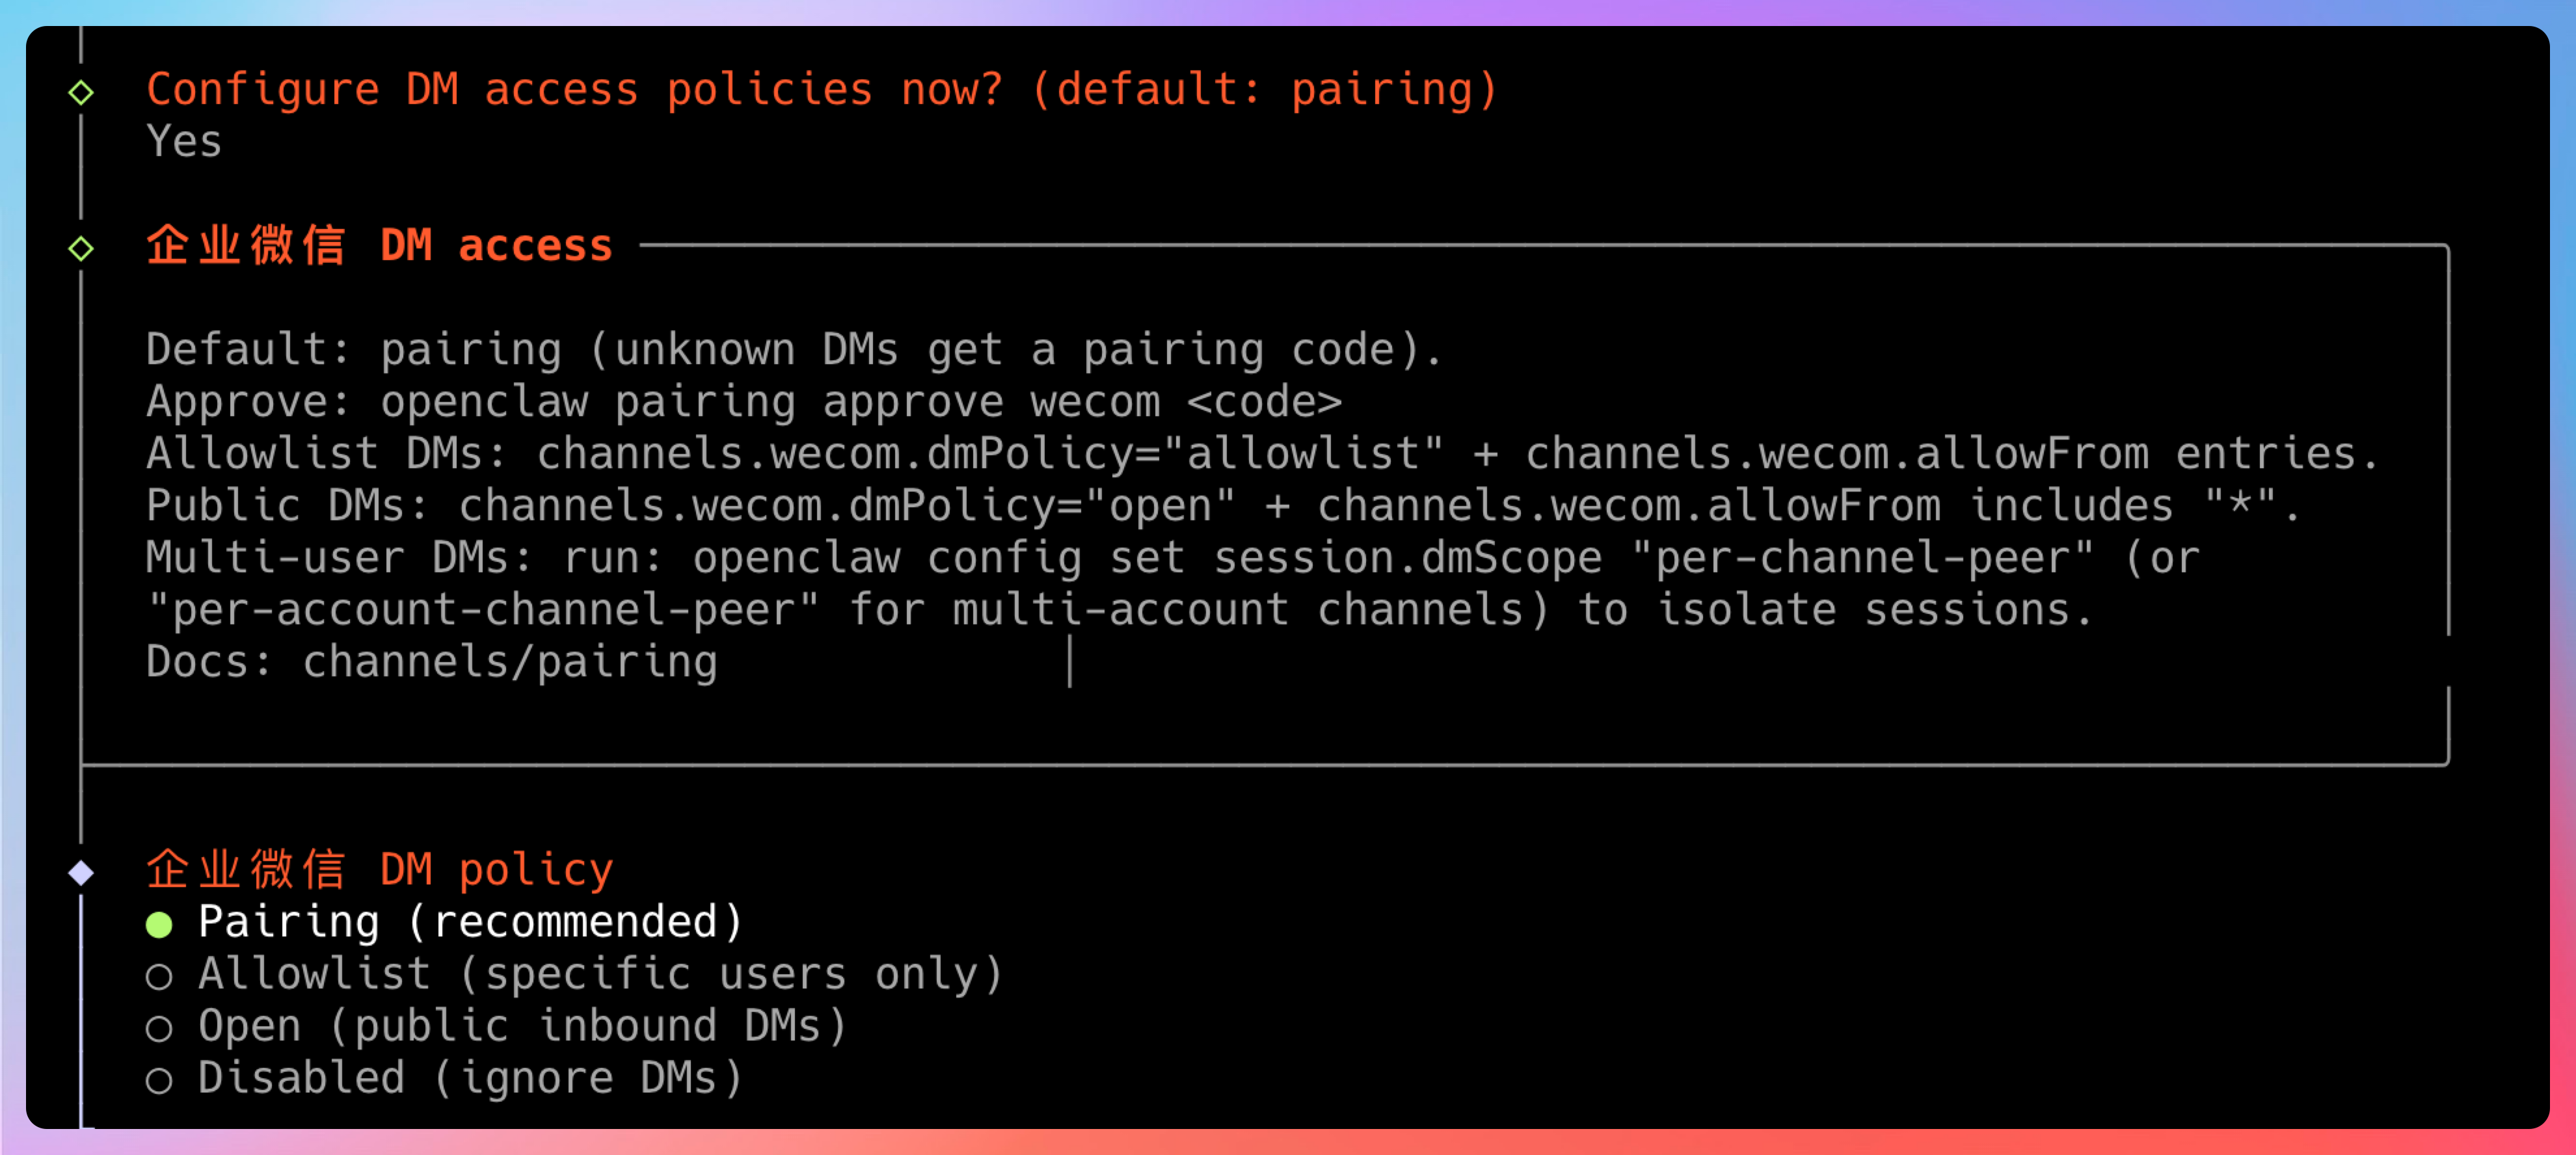Viewport: 2576px width, 1155px height.
Task: Click the filled green Pairing radio dot
Action: [159, 924]
